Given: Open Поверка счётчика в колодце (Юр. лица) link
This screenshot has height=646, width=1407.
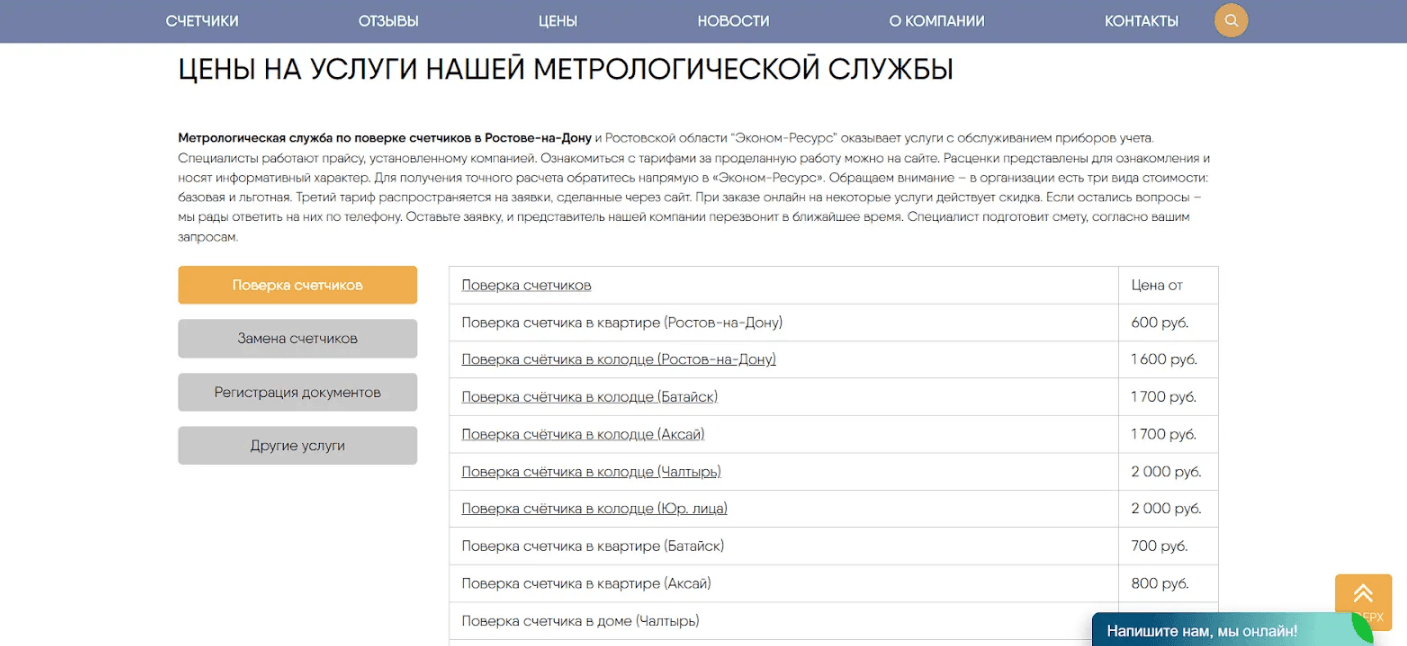Looking at the screenshot, I should click(x=594, y=509).
